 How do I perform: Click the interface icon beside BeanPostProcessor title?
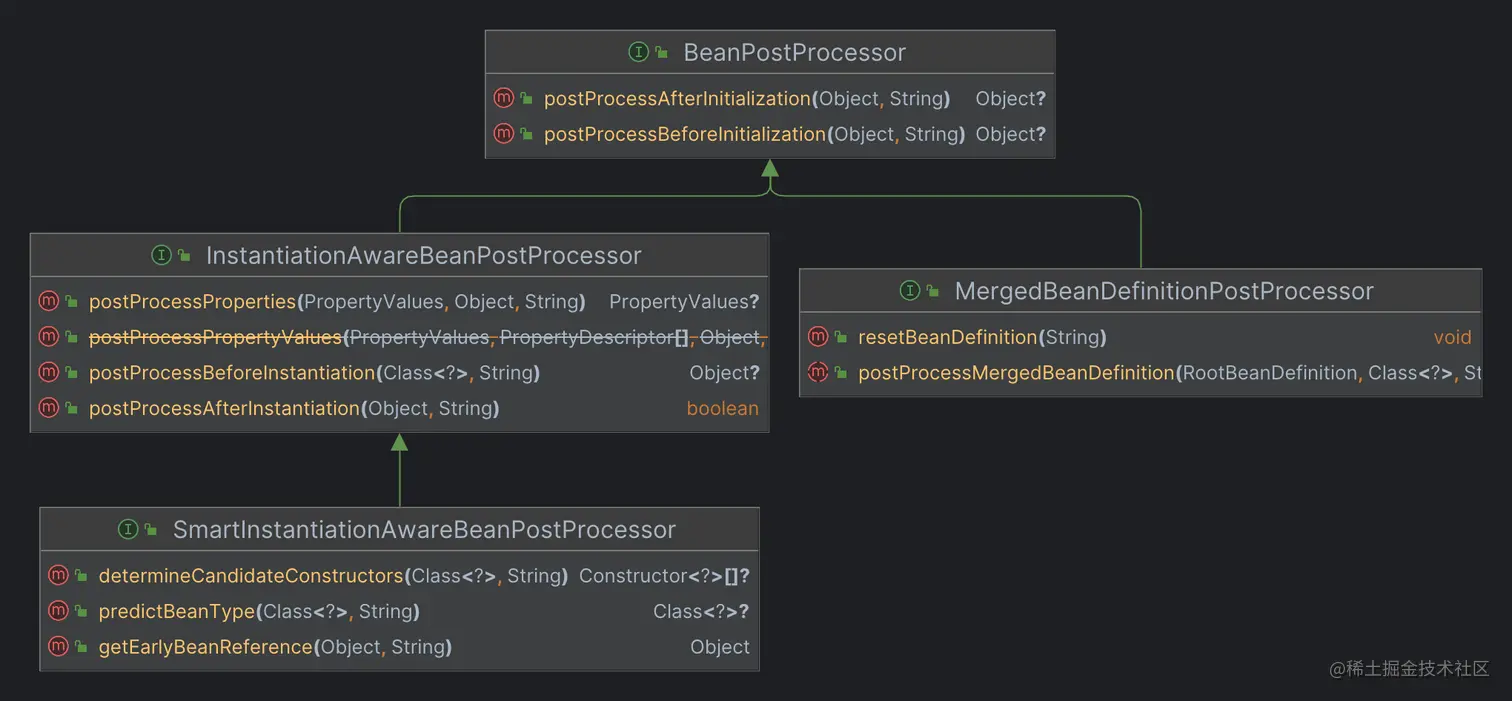pos(638,52)
